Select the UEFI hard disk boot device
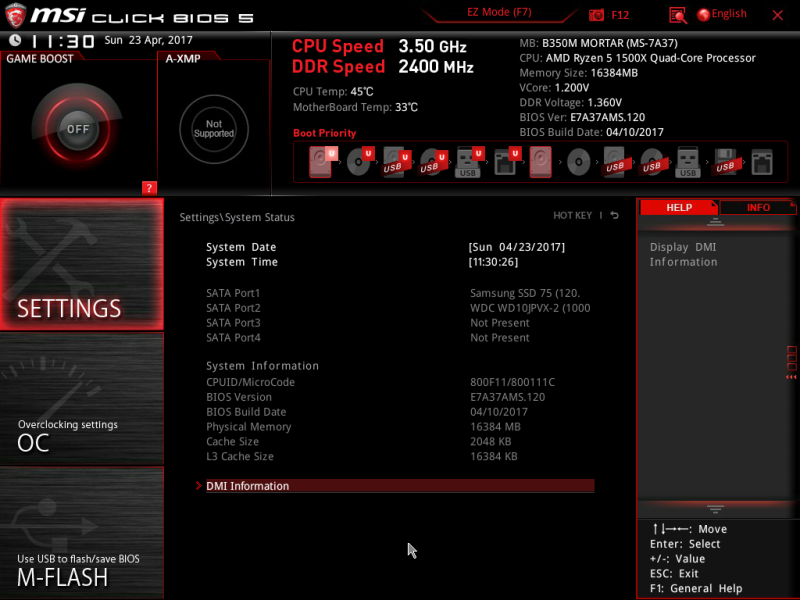Screen dimensions: 800x600 coord(322,162)
